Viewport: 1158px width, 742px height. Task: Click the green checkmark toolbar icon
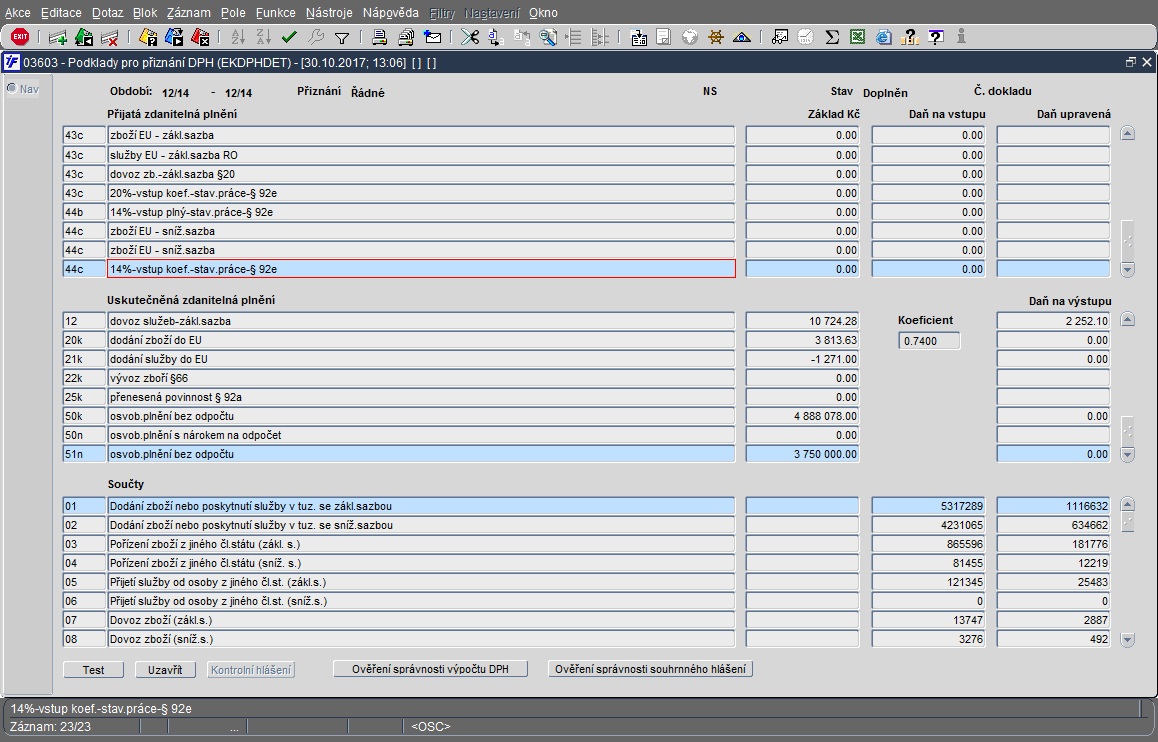(290, 36)
